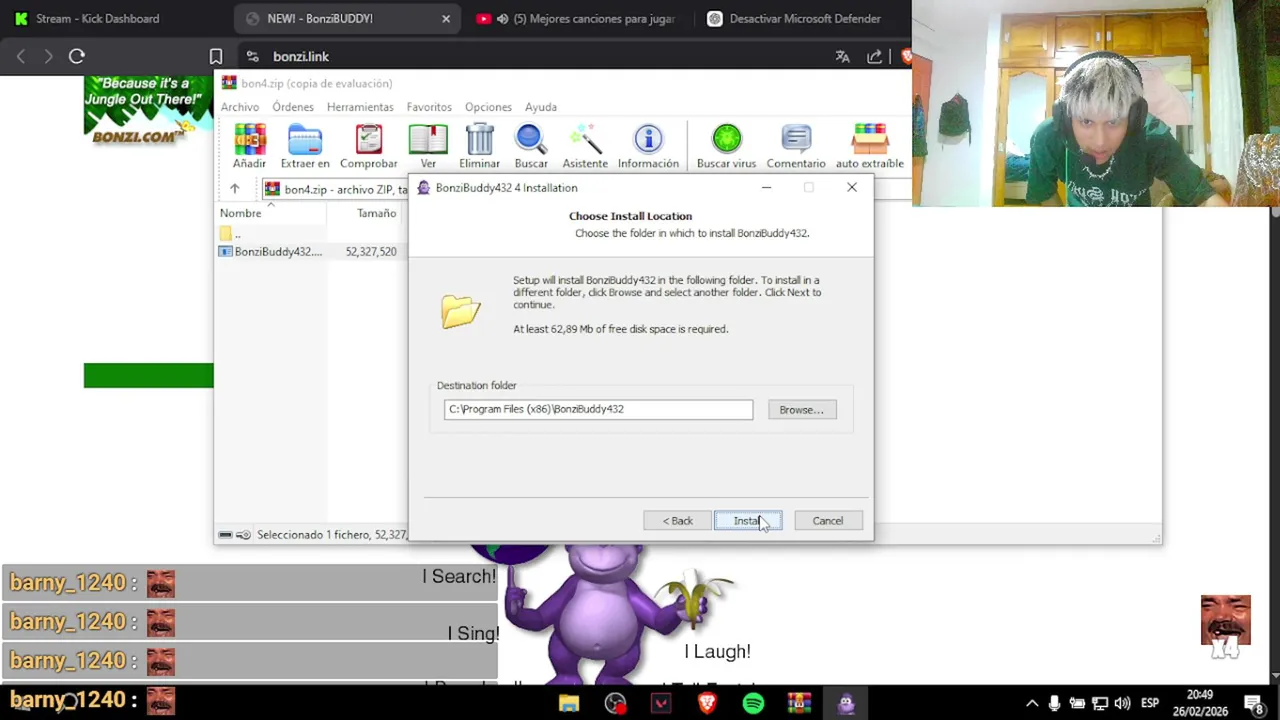
Task: Click WinRAR Ver icon
Action: [x=428, y=146]
